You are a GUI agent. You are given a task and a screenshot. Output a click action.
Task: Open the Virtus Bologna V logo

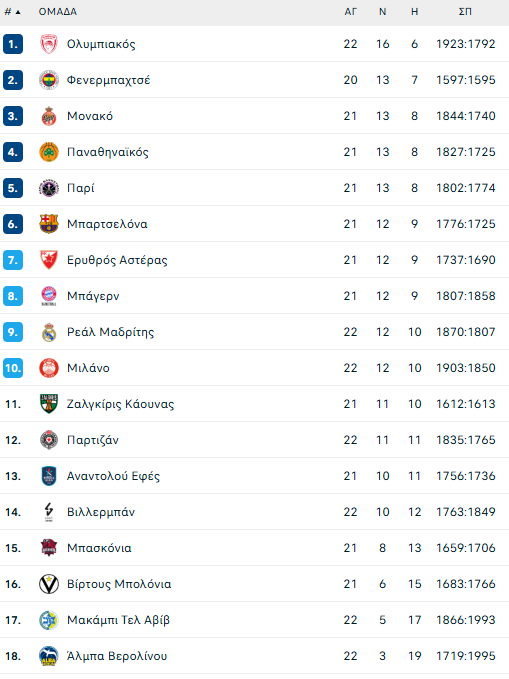(49, 584)
